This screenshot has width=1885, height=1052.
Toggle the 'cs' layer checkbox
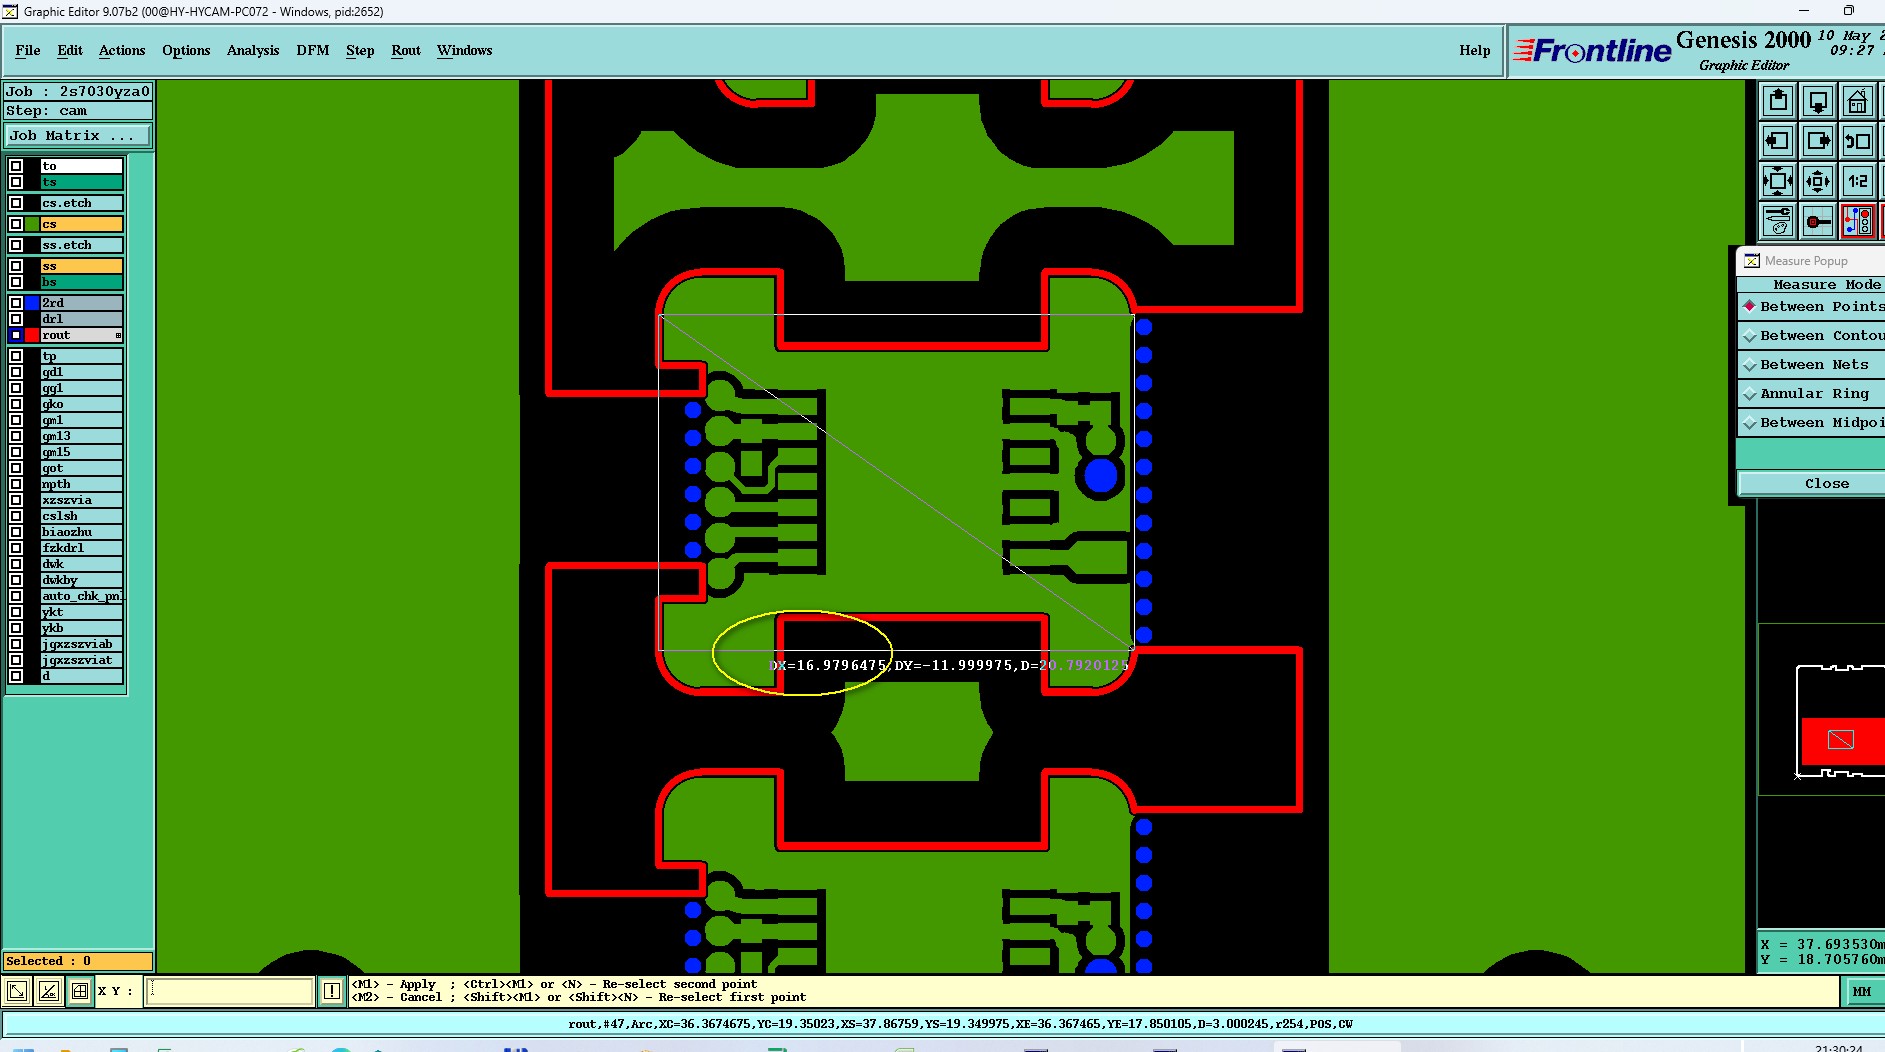point(16,224)
